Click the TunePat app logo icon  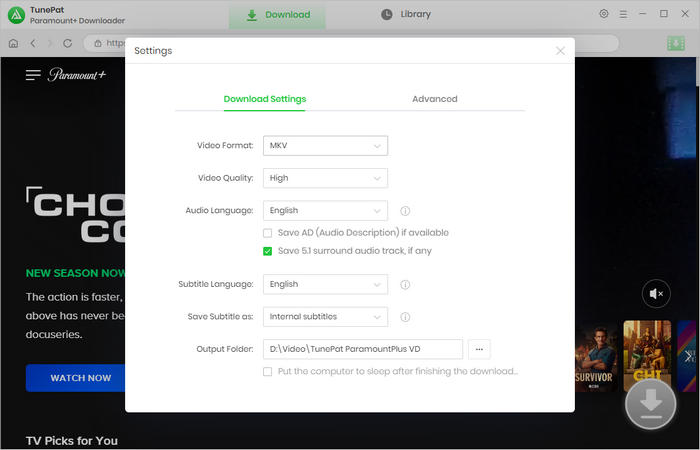click(x=17, y=15)
